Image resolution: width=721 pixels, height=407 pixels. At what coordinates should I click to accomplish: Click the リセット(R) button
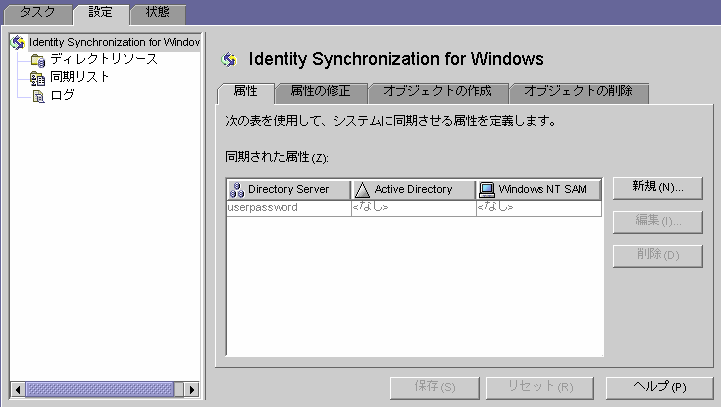click(x=540, y=388)
